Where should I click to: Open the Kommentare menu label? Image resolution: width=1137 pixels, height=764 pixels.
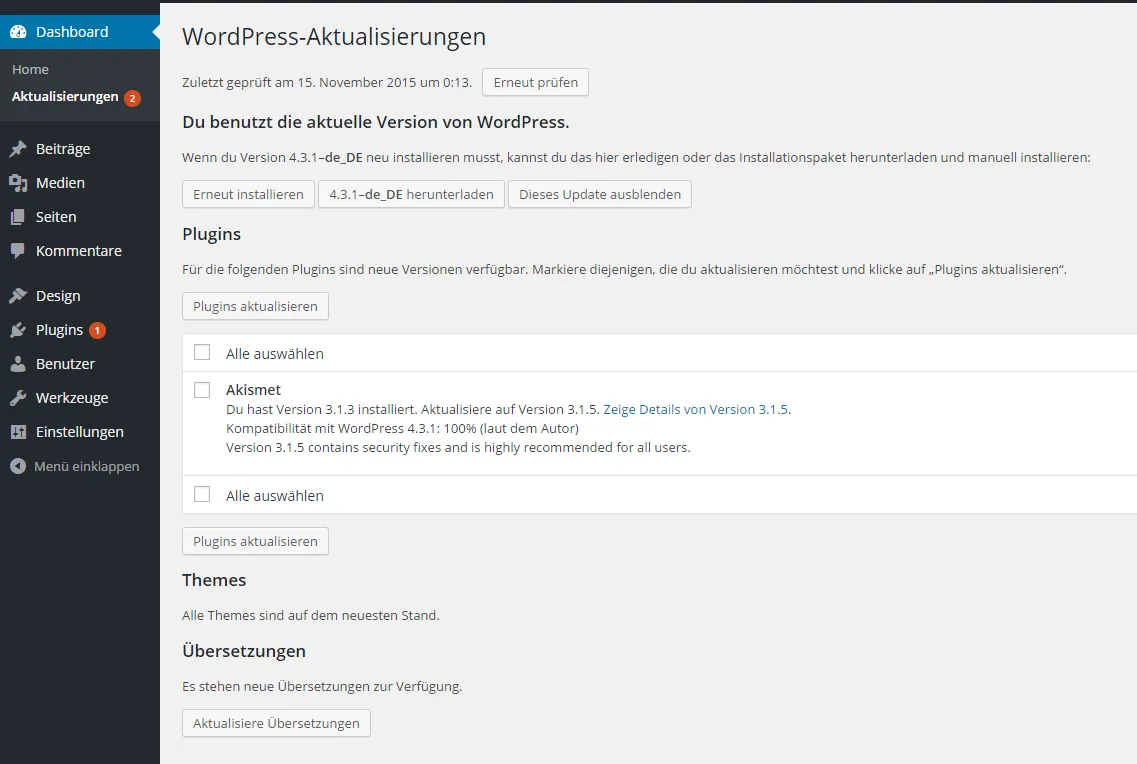coord(79,251)
